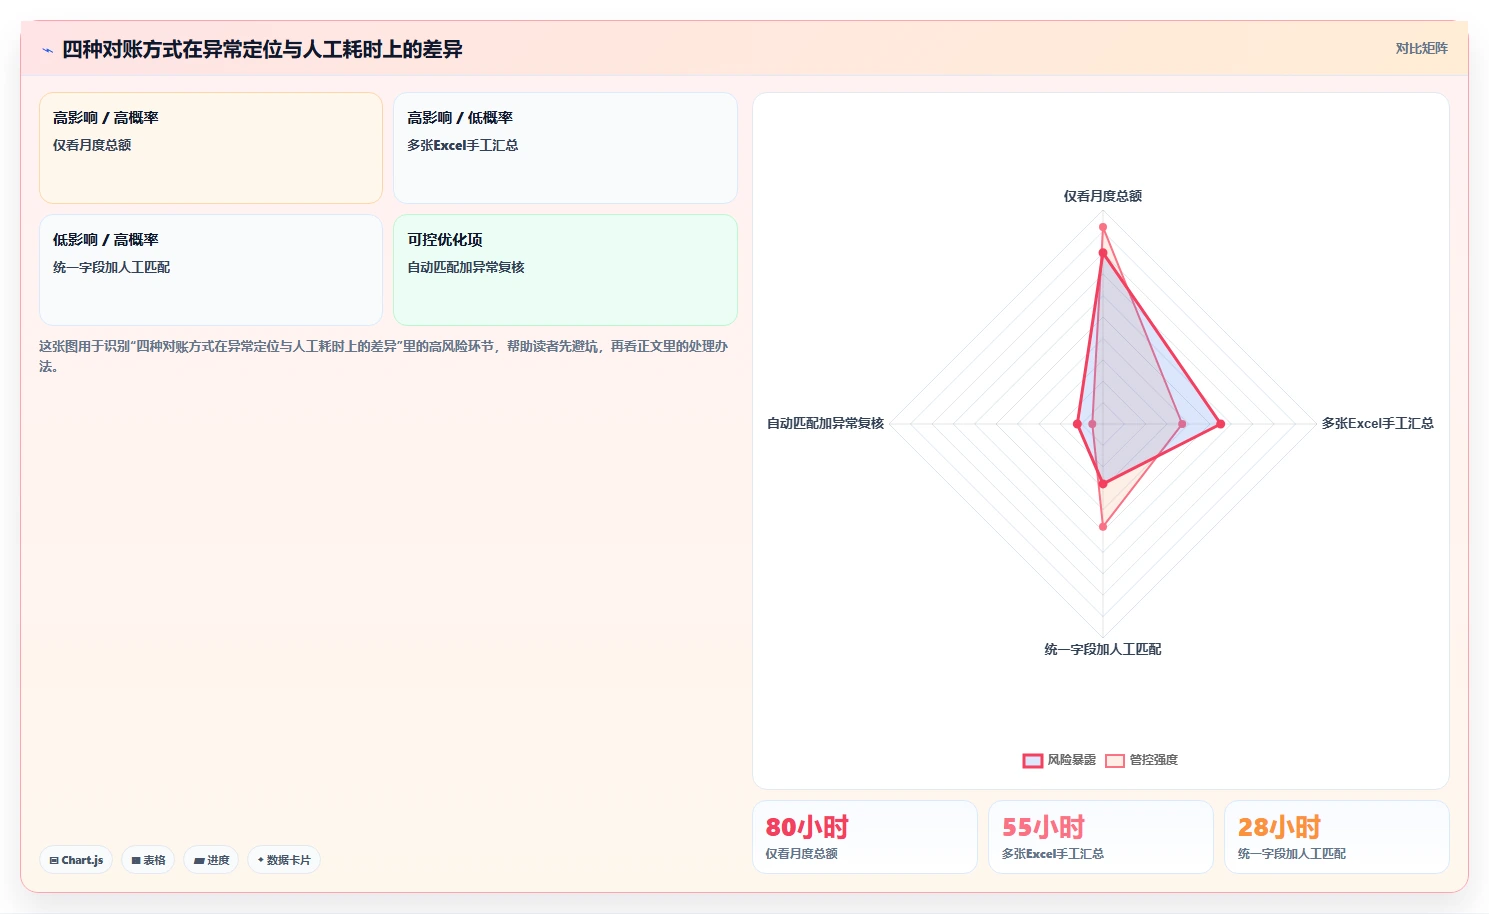Click the 统一字段加人工匹配 radar axis label
This screenshot has width=1489, height=914.
[1103, 649]
